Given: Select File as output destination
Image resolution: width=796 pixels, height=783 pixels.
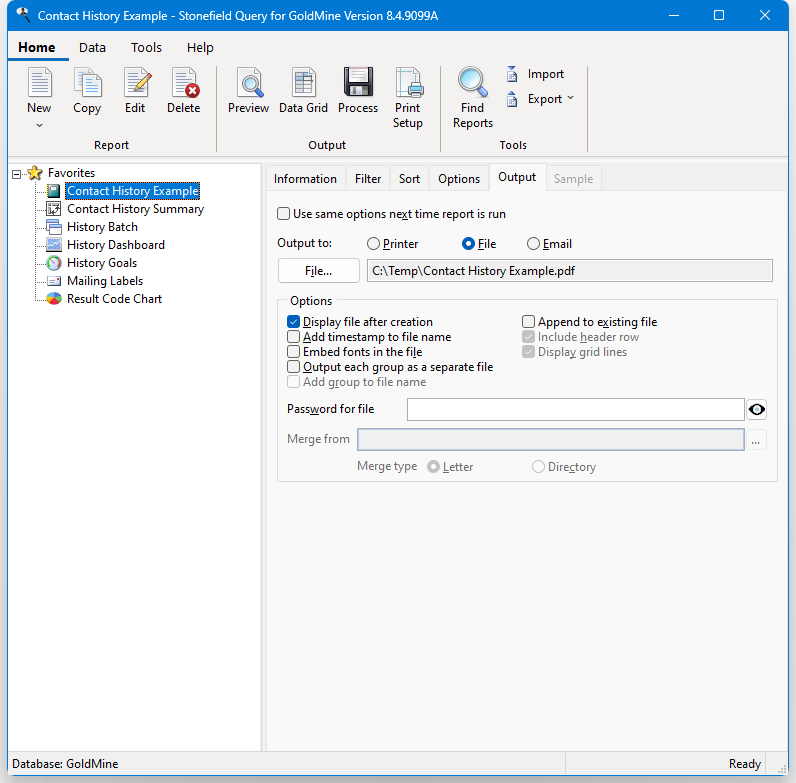Looking at the screenshot, I should 468,244.
